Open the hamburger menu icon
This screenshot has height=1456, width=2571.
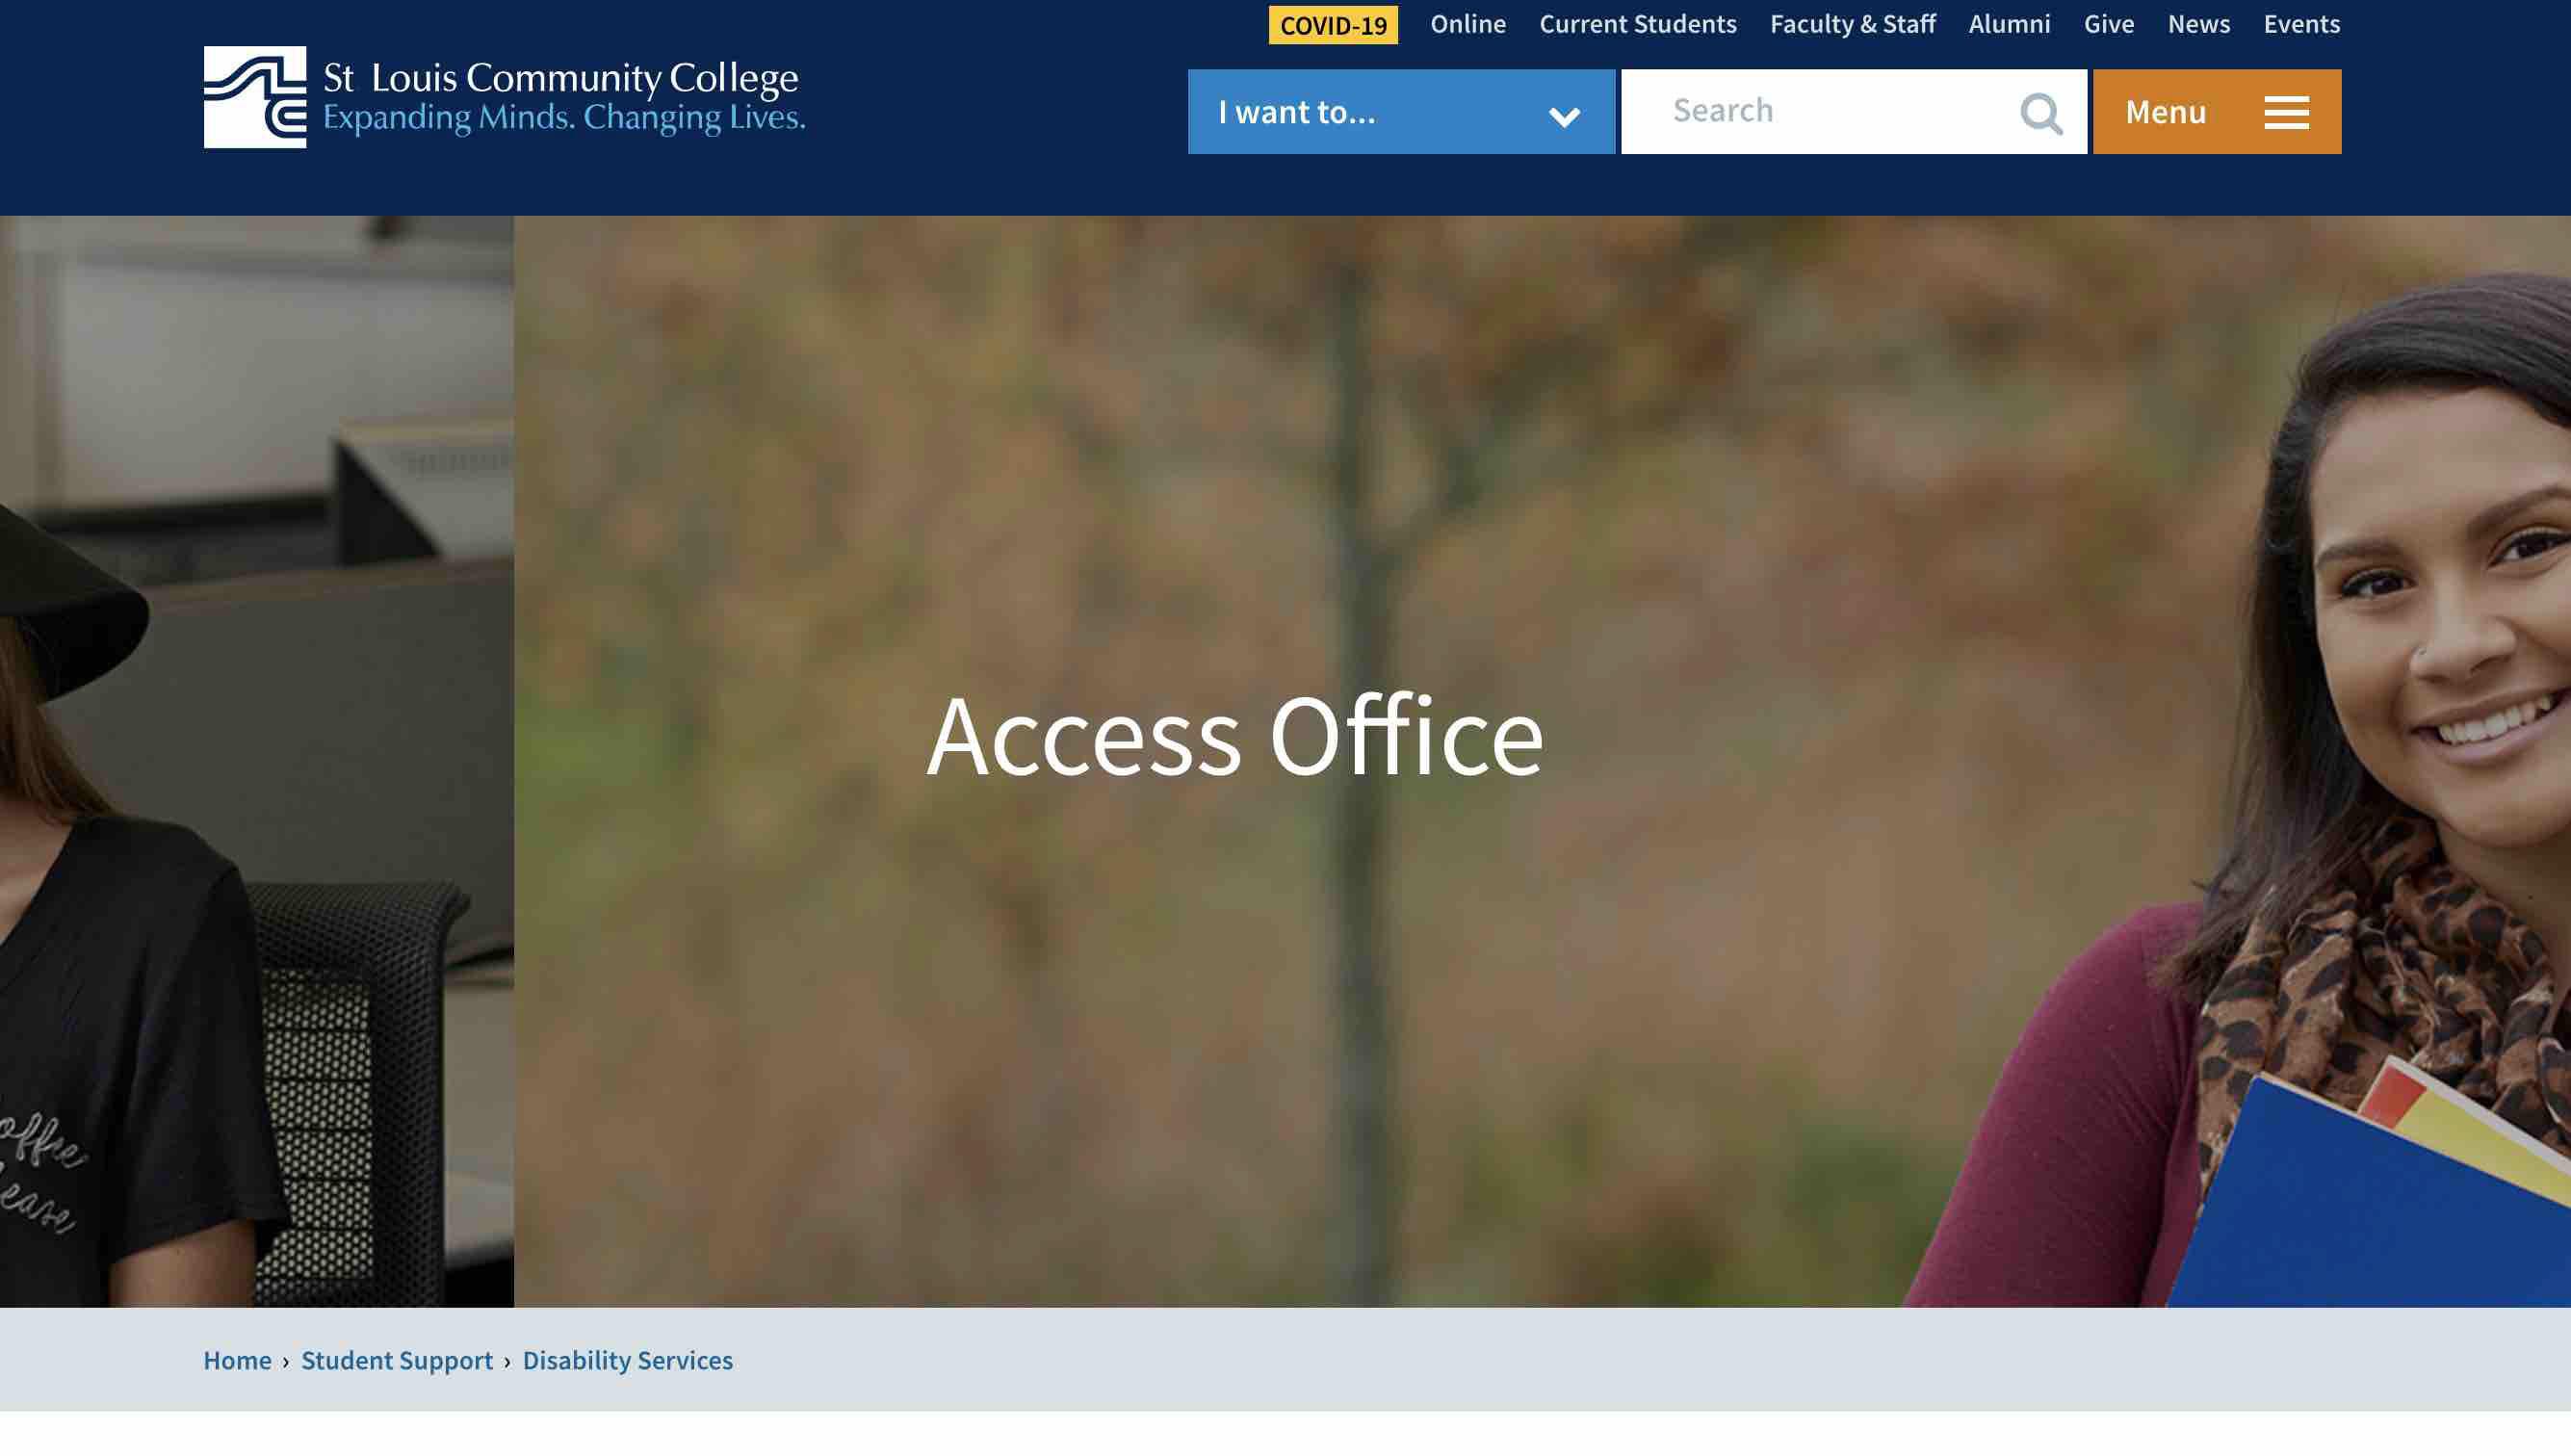[x=2286, y=113]
